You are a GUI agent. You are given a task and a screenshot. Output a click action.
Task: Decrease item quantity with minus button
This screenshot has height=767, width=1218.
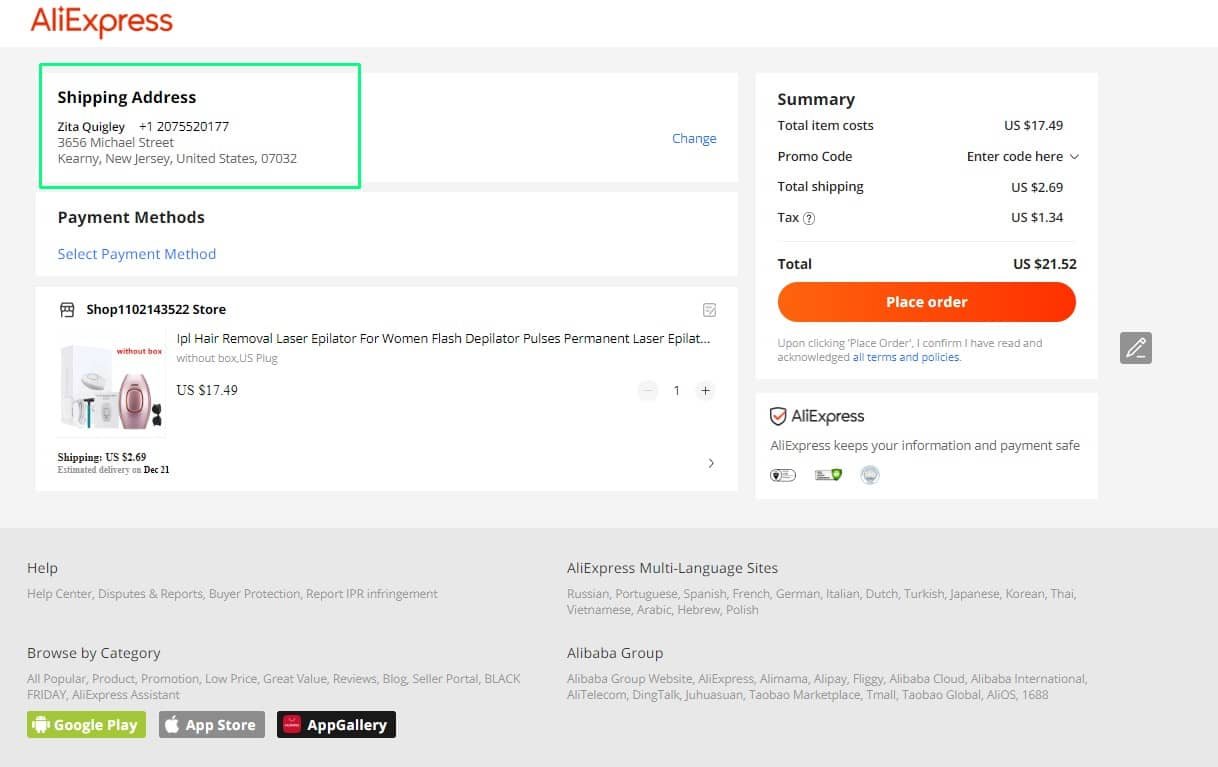648,391
